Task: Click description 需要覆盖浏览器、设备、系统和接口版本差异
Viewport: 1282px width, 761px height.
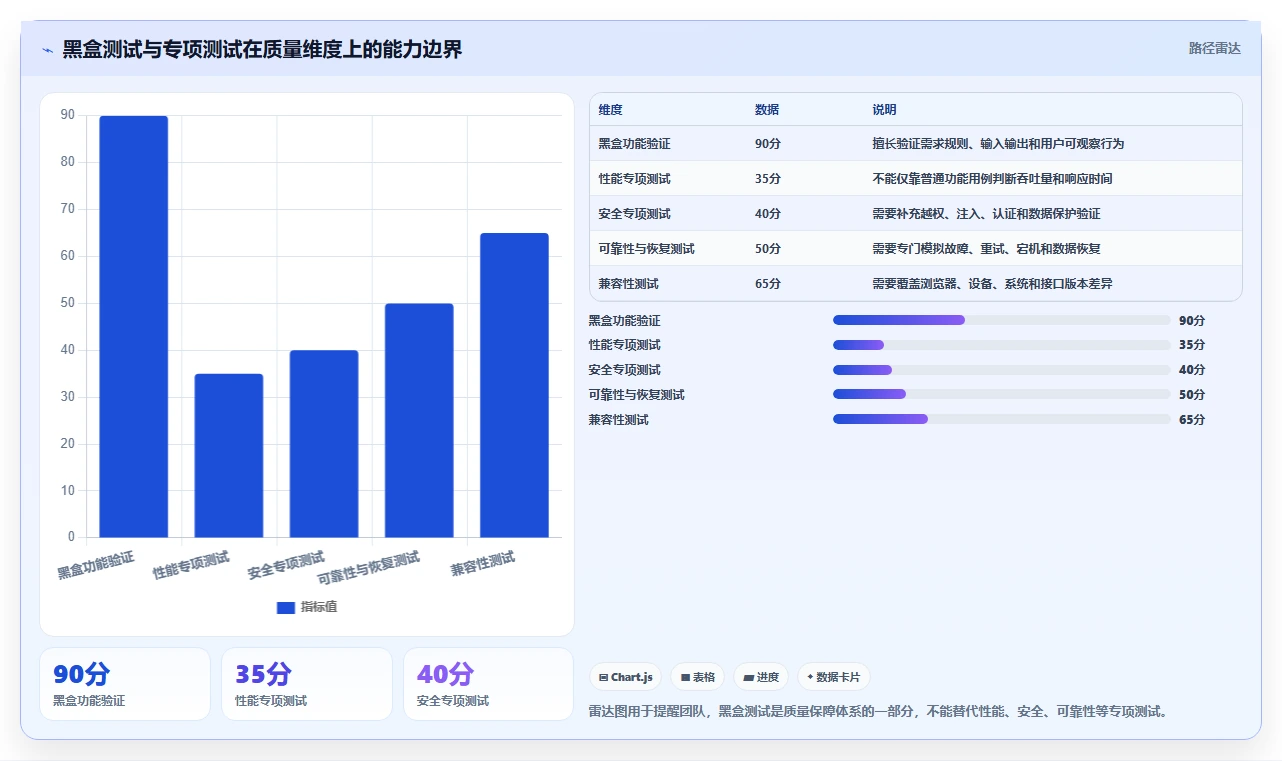Action: 992,284
